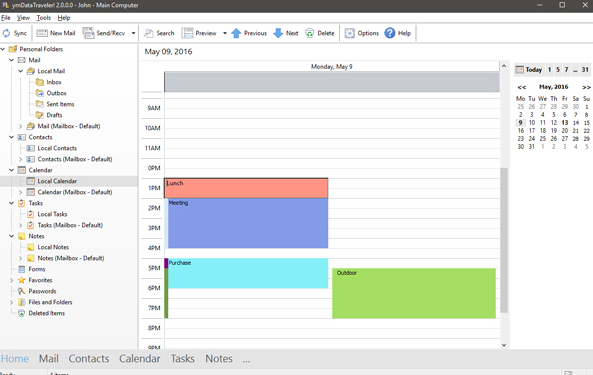Image resolution: width=593 pixels, height=375 pixels.
Task: Click the Today button
Action: pyautogui.click(x=529, y=70)
